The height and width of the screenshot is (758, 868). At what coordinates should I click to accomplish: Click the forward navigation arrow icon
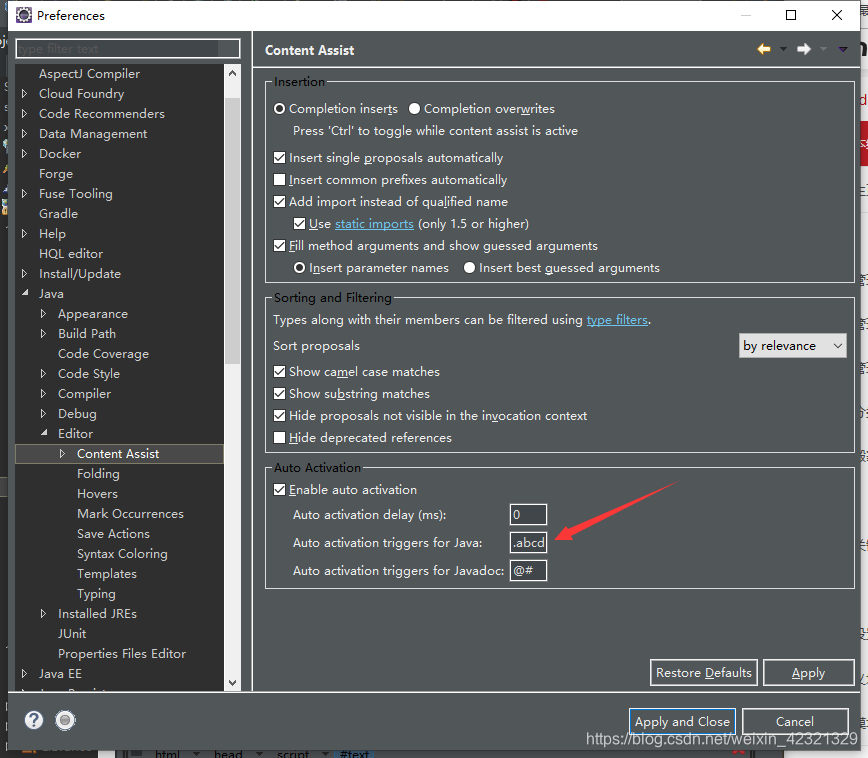click(x=804, y=49)
